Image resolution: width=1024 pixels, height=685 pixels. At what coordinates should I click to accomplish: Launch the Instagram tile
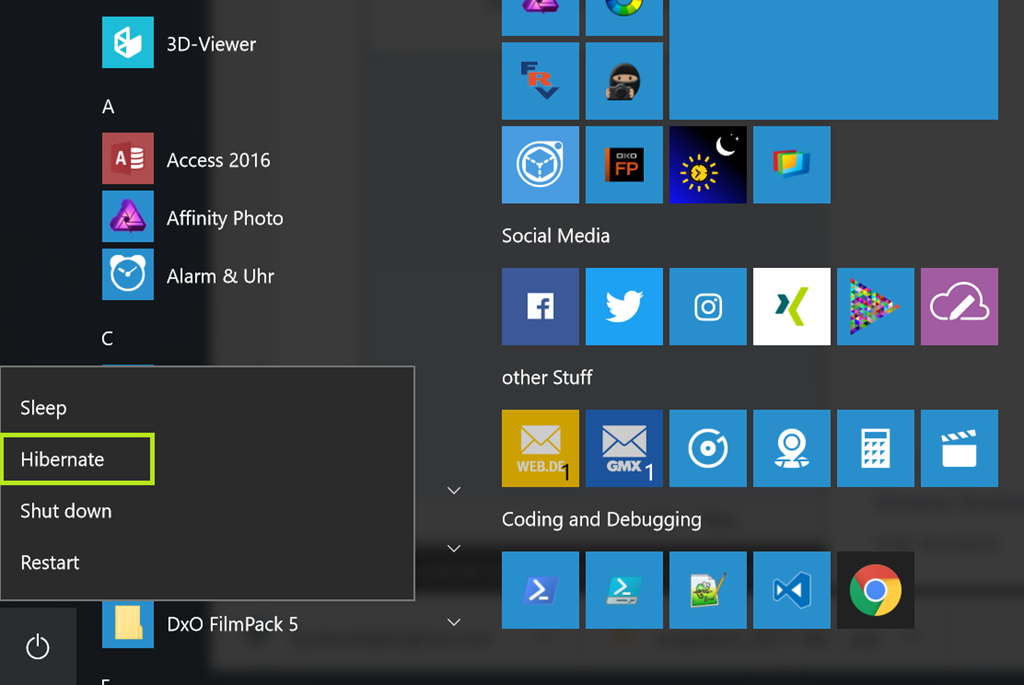coord(708,306)
